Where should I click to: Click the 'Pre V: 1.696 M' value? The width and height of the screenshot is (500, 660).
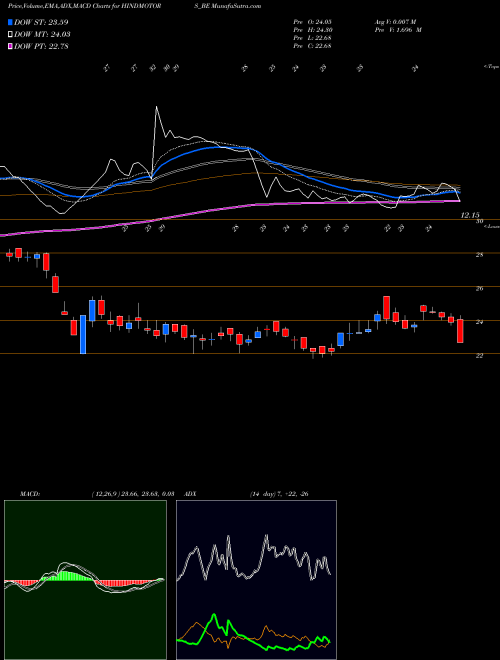(x=400, y=30)
